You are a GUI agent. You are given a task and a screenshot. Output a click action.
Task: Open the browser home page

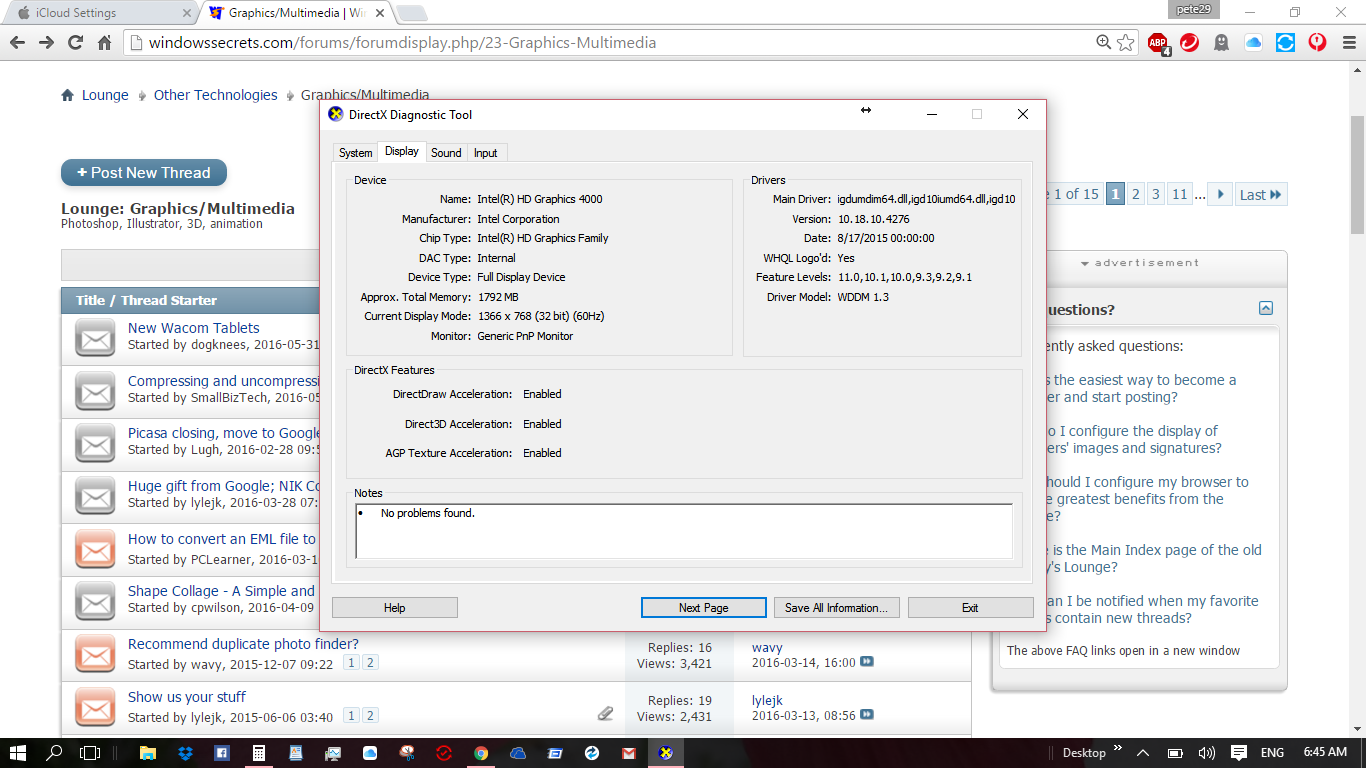pos(104,43)
